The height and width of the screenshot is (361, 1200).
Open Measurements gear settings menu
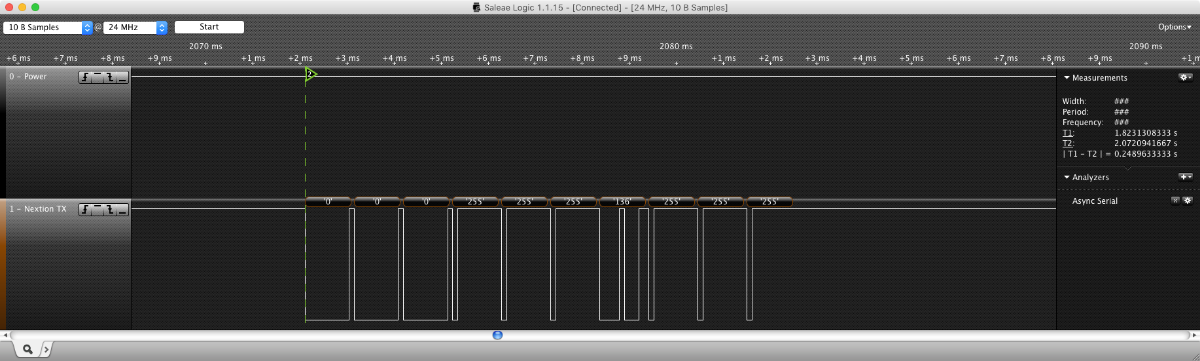tap(1185, 77)
